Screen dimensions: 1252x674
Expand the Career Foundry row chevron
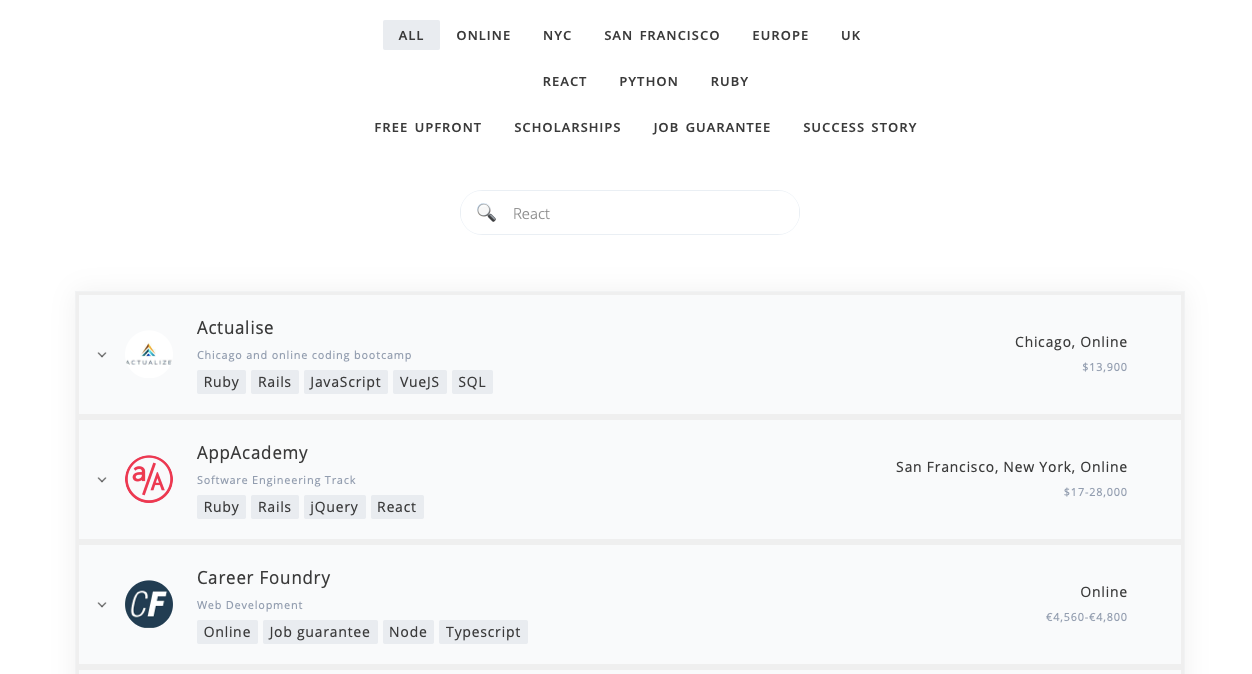(x=102, y=605)
